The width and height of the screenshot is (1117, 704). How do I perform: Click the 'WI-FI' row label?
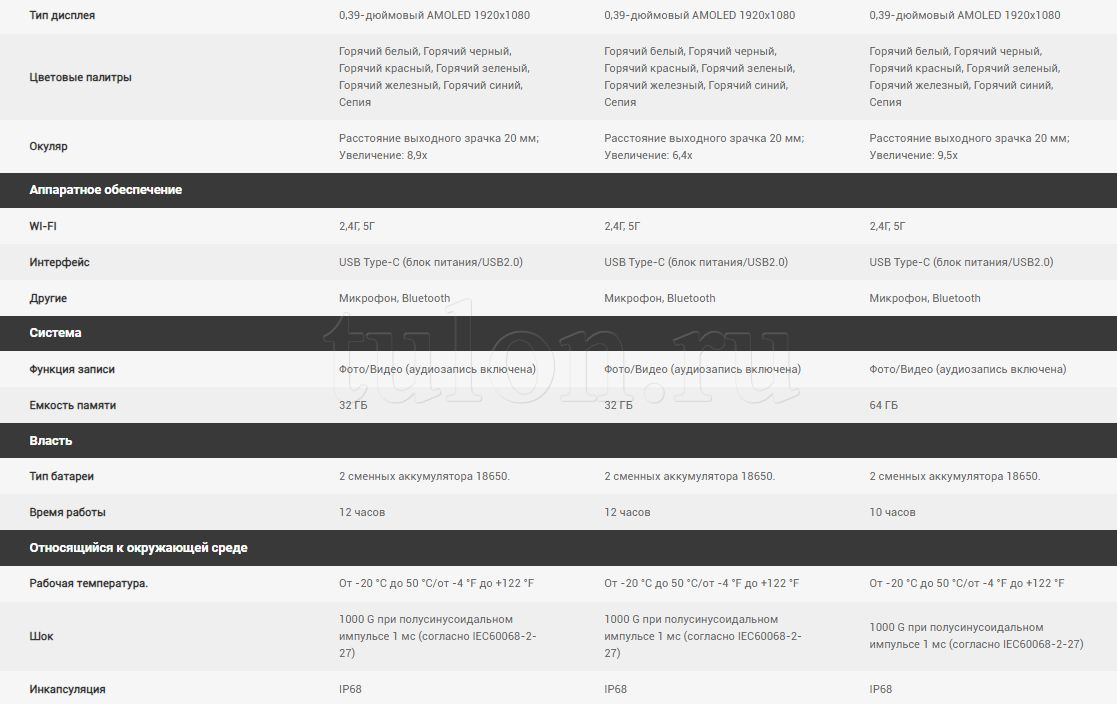(43, 226)
